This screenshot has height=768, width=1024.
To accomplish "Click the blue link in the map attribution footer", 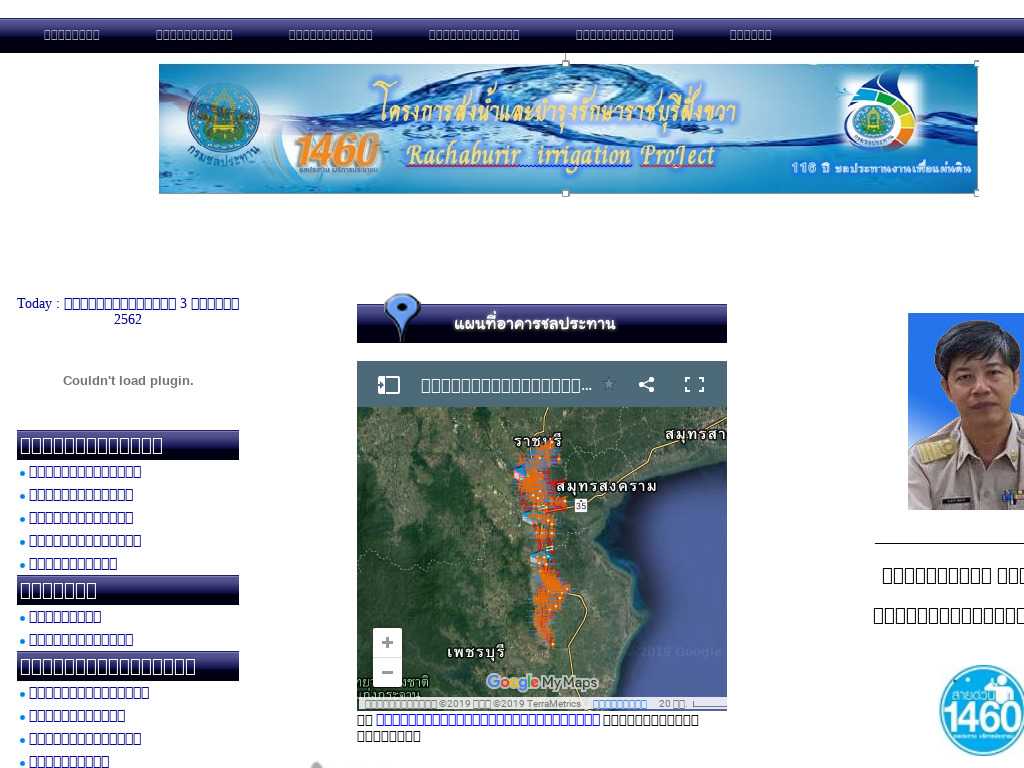I will coord(620,704).
